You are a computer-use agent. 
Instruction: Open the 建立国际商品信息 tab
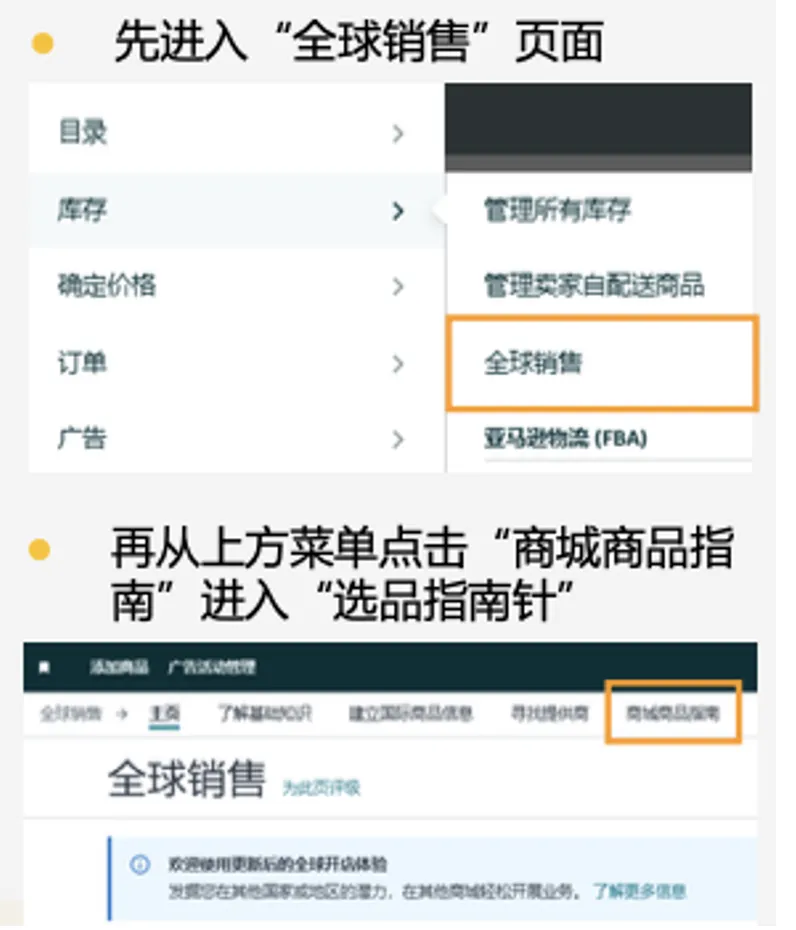pos(410,714)
